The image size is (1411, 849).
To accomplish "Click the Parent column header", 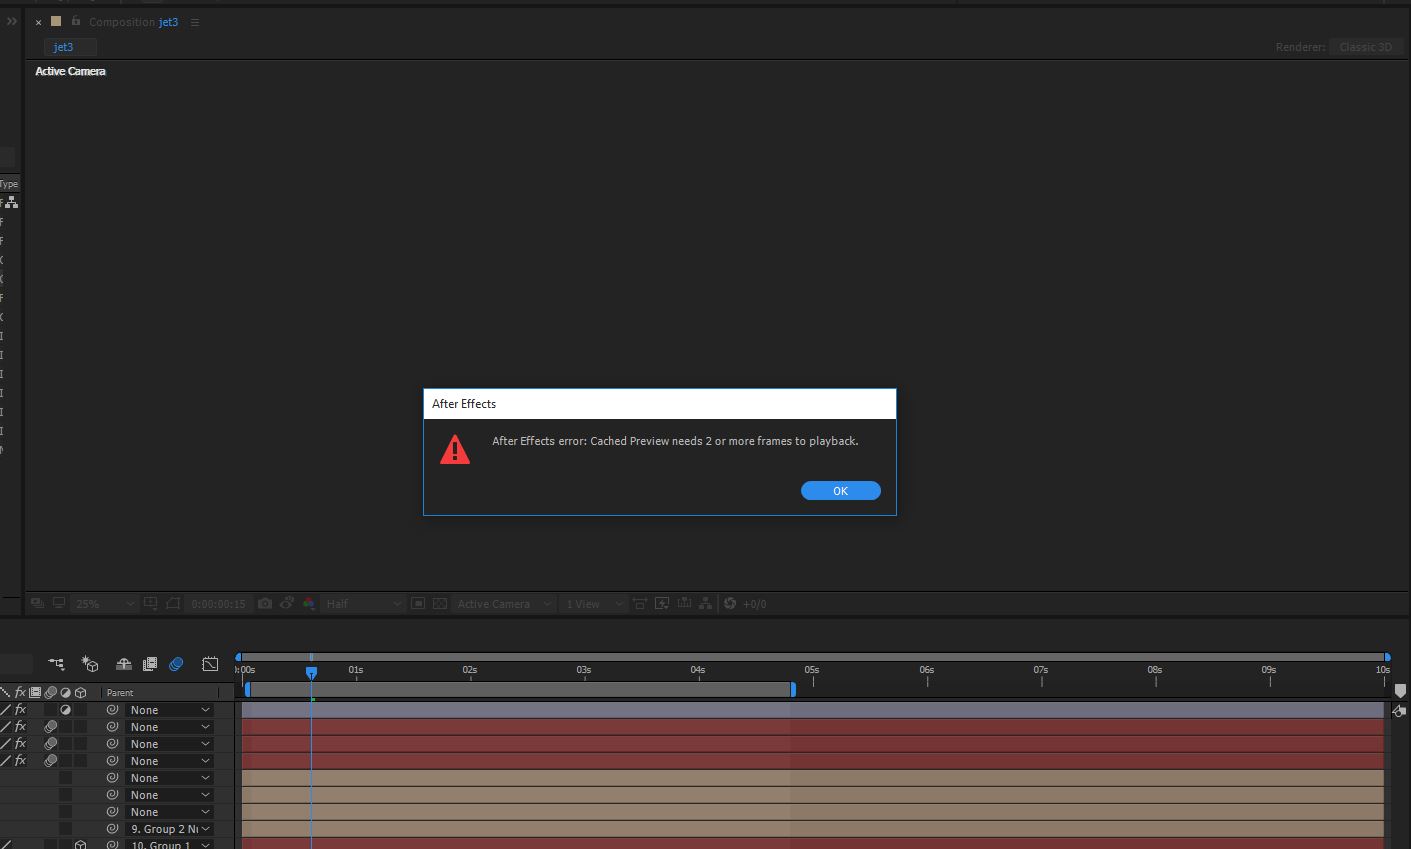I will (x=120, y=692).
